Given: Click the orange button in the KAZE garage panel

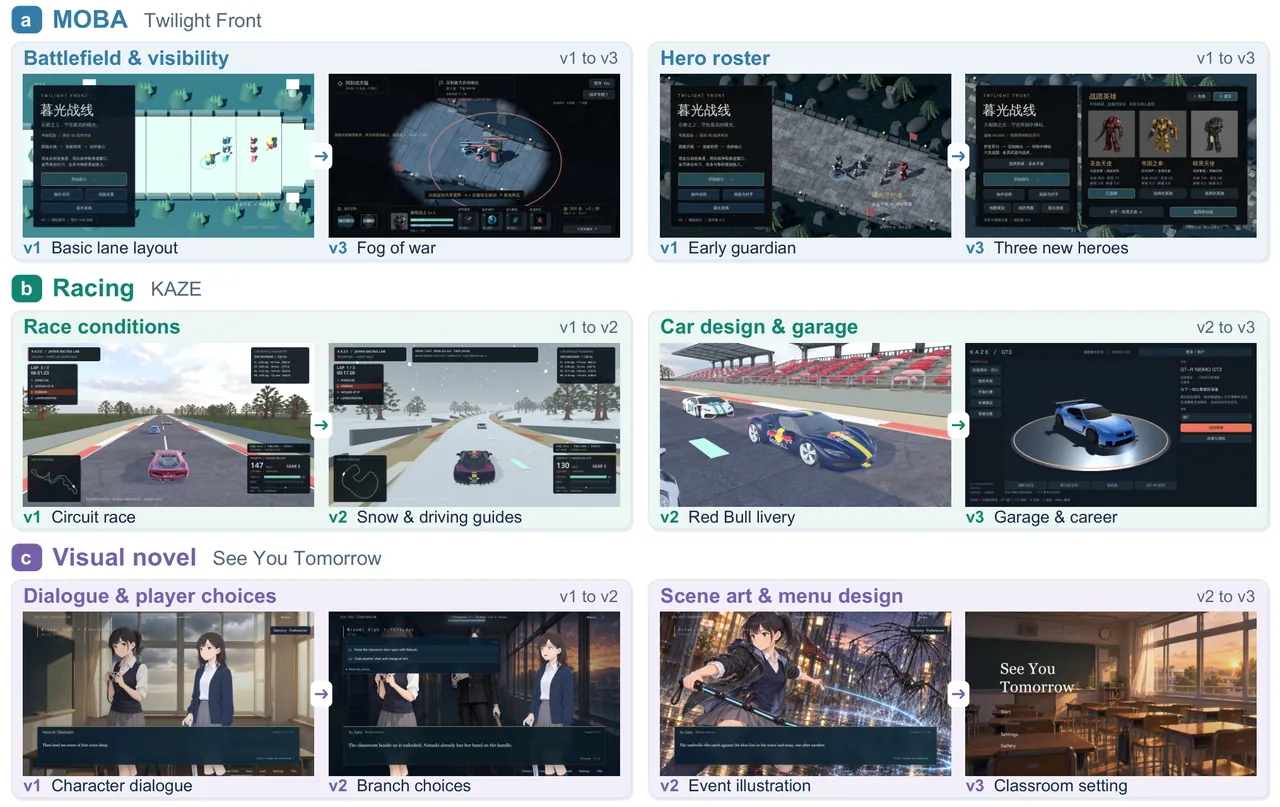Looking at the screenshot, I should pos(1216,428).
